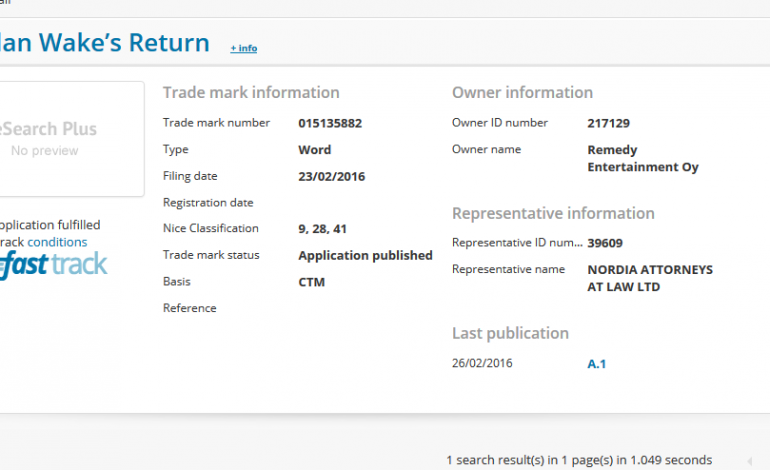Click the 'Trade mark information' section heading
This screenshot has width=770, height=470.
(251, 93)
